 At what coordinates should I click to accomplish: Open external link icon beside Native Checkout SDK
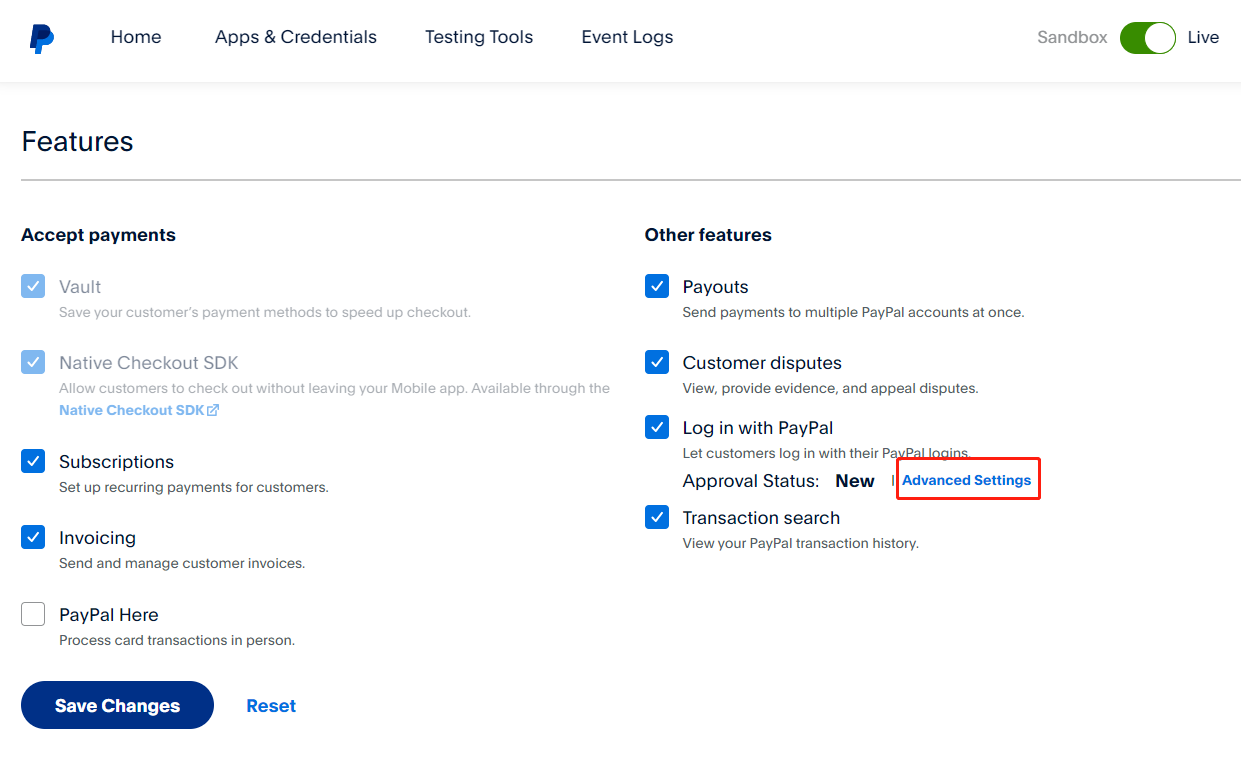pos(213,410)
